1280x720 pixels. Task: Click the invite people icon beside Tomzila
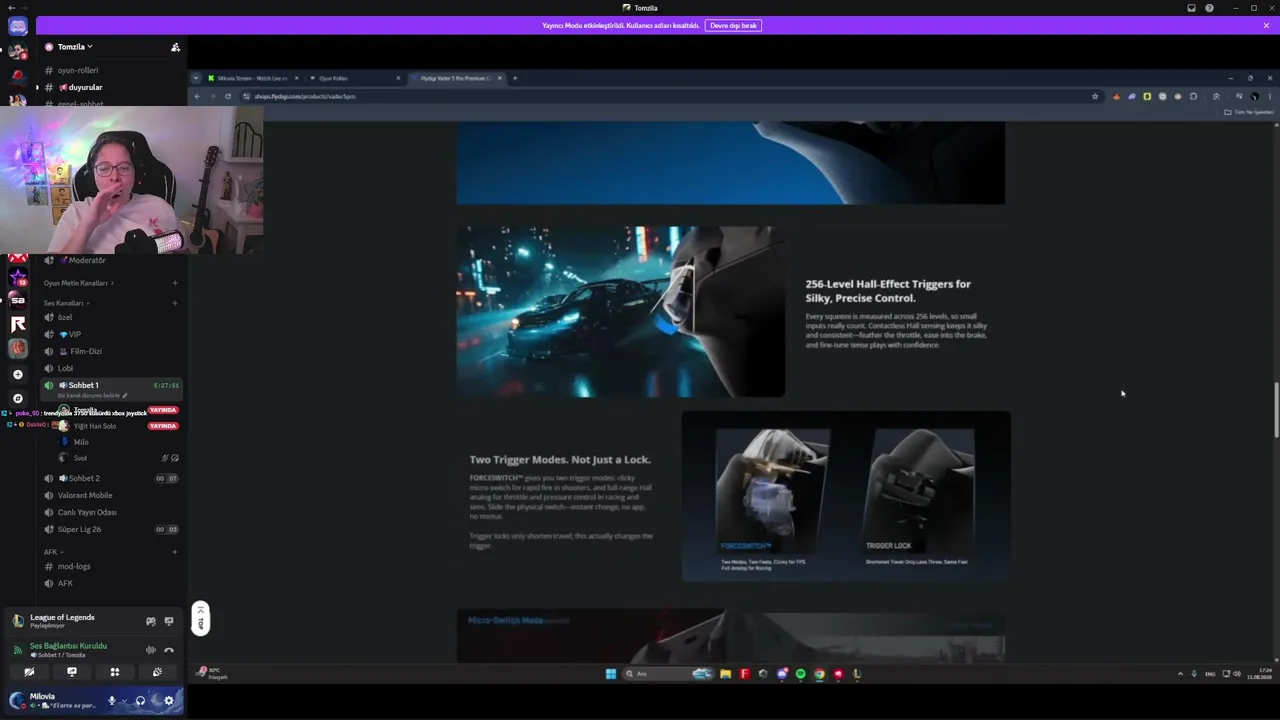(175, 47)
